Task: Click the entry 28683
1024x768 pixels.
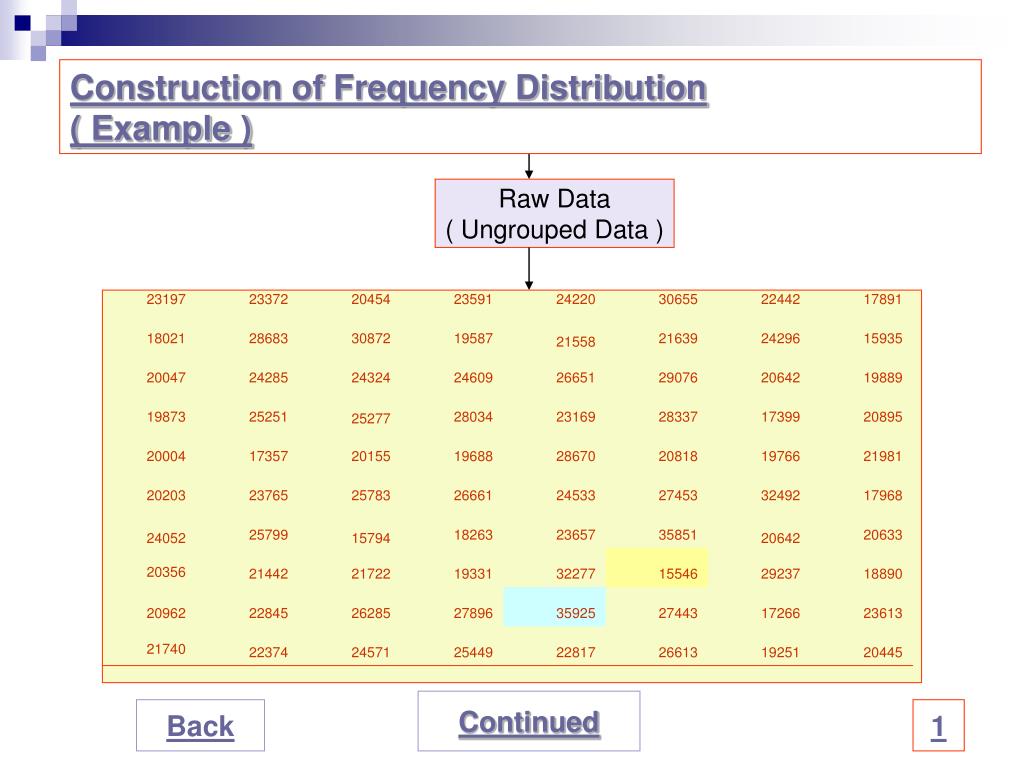Action: [268, 338]
